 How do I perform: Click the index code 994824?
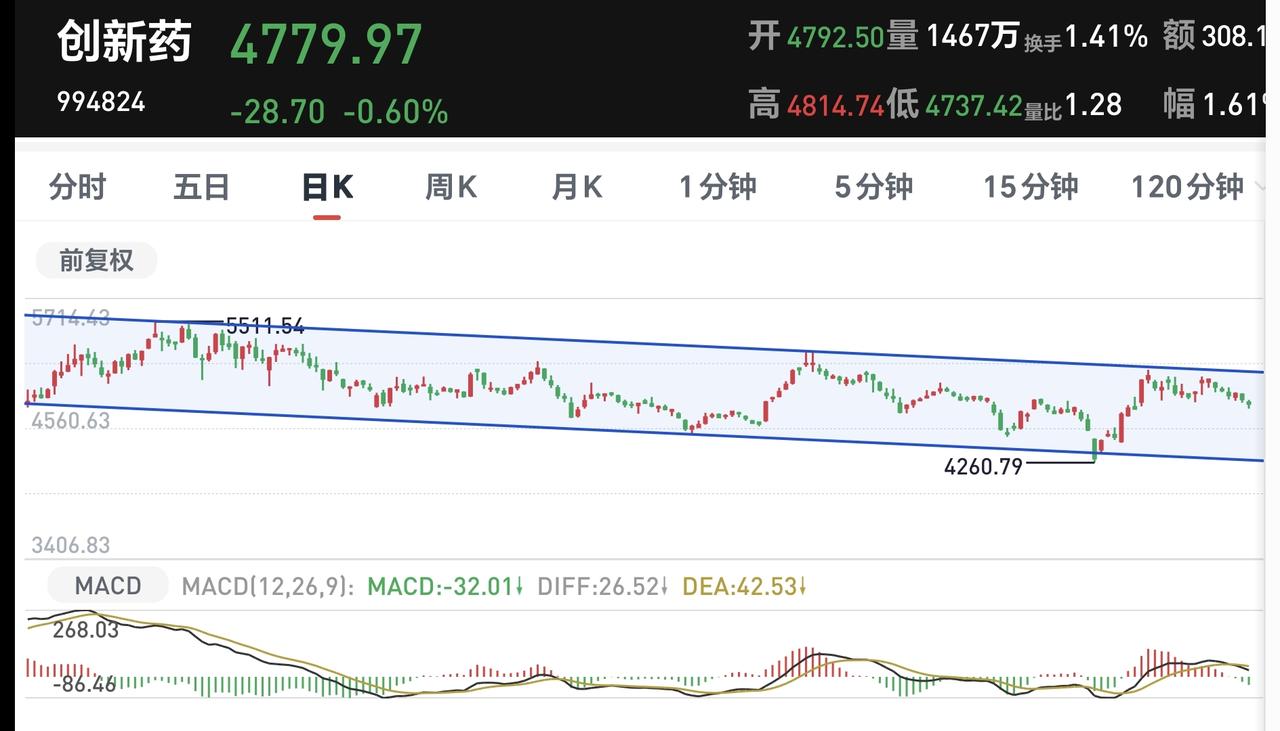click(x=101, y=102)
